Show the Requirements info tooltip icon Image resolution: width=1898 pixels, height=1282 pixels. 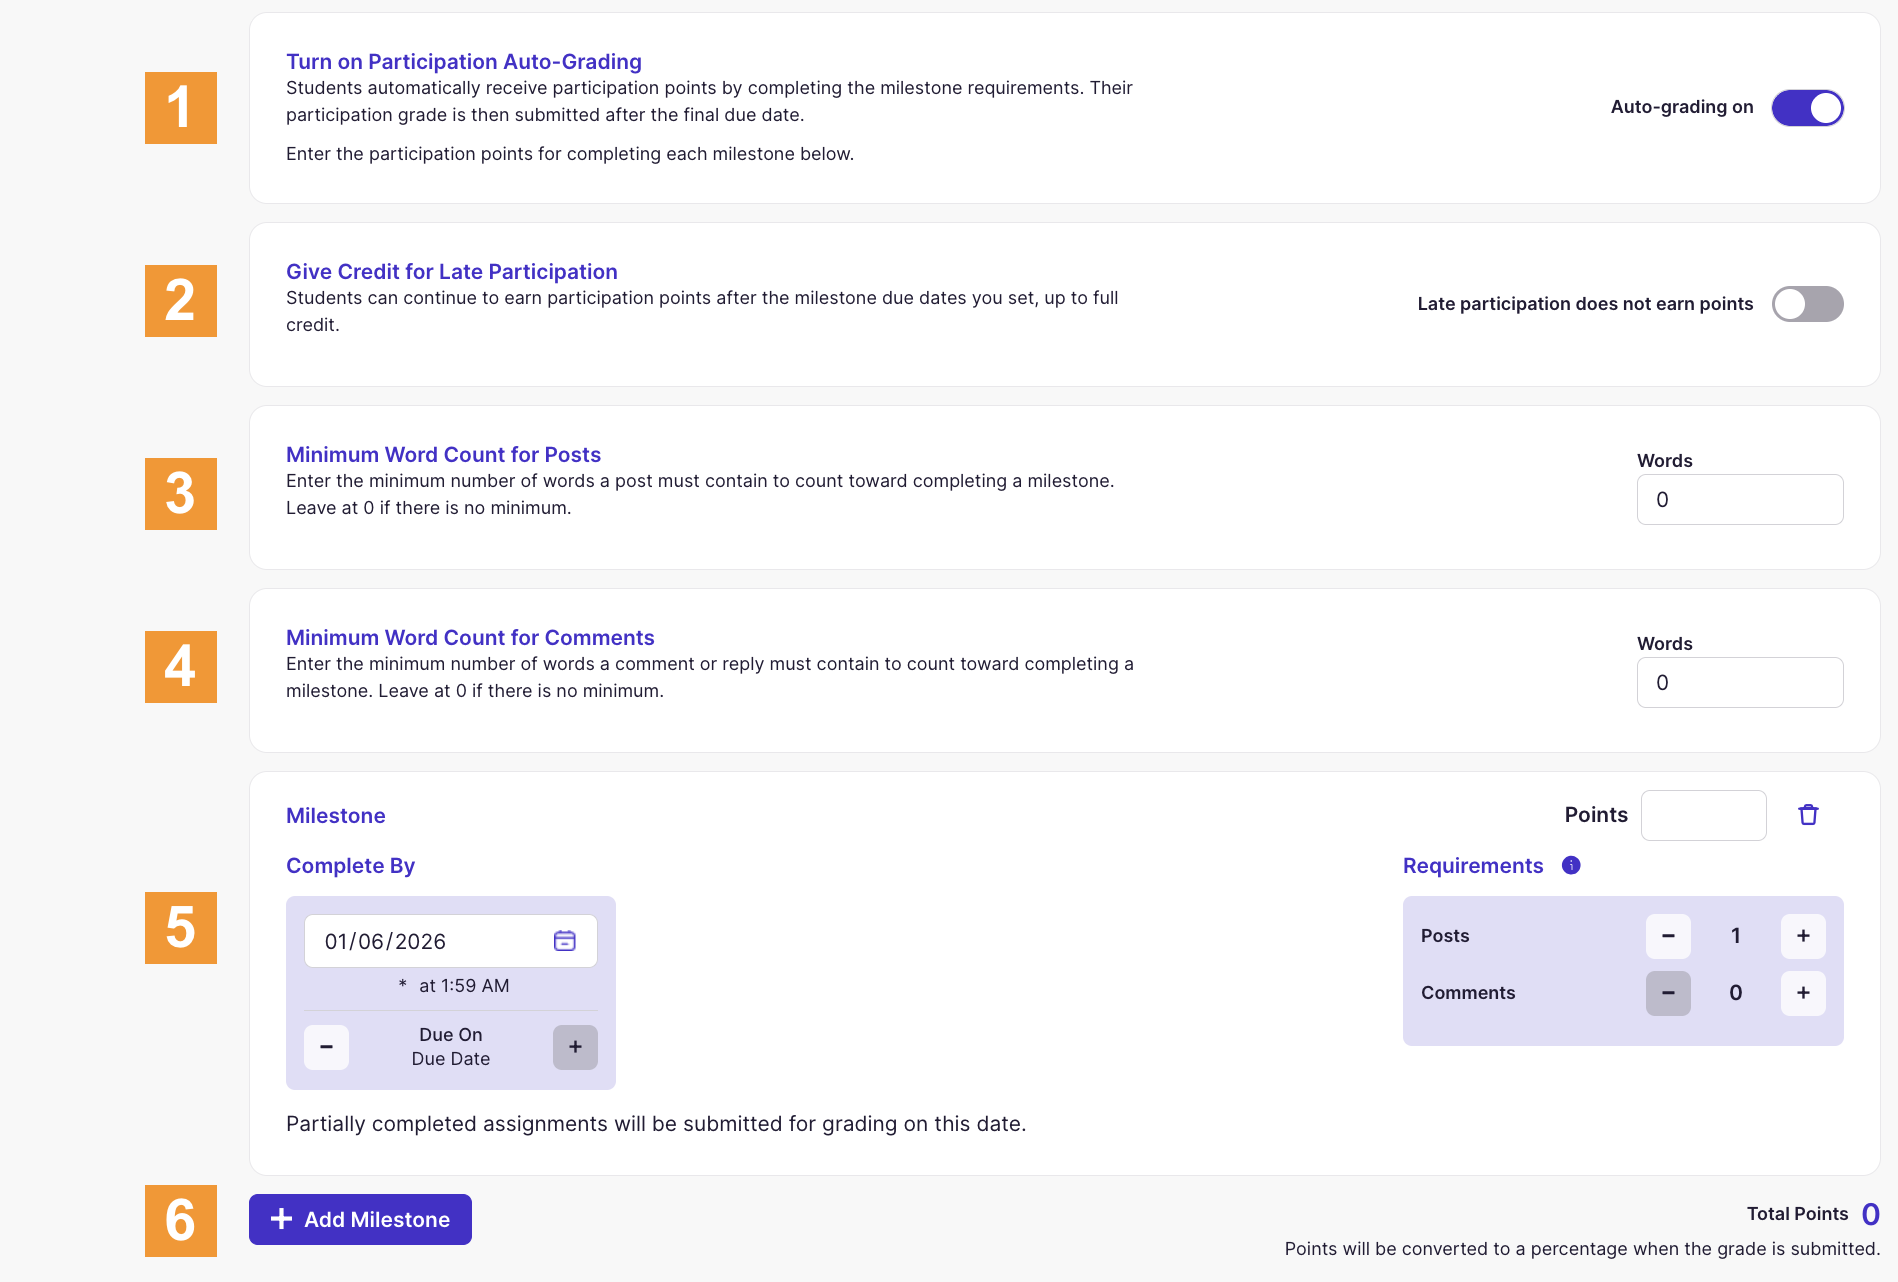pyautogui.click(x=1571, y=865)
